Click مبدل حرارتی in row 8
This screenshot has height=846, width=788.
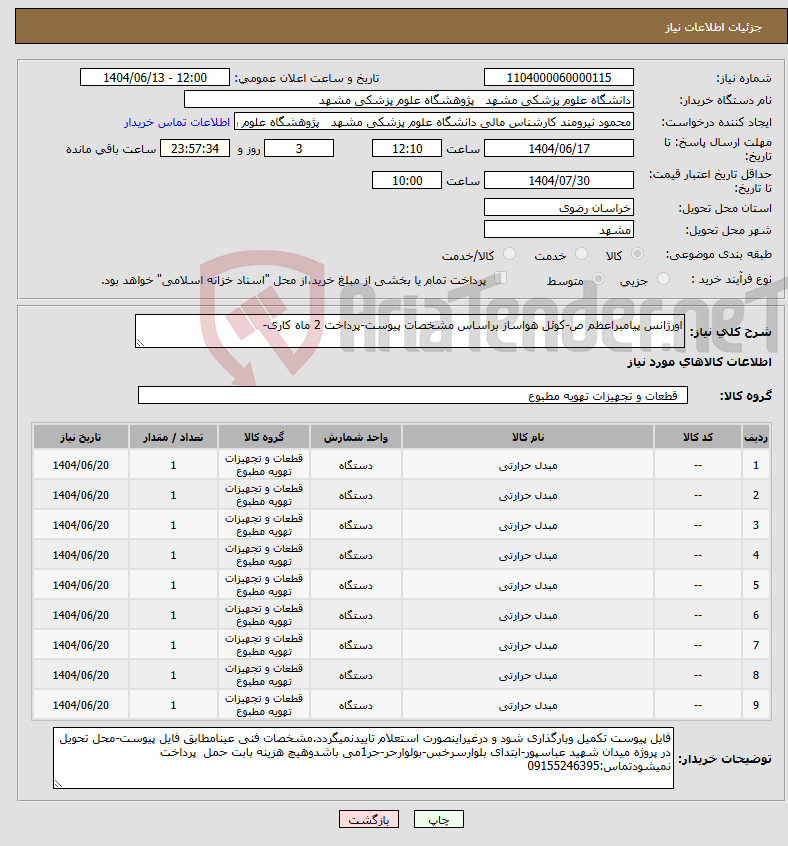527,675
